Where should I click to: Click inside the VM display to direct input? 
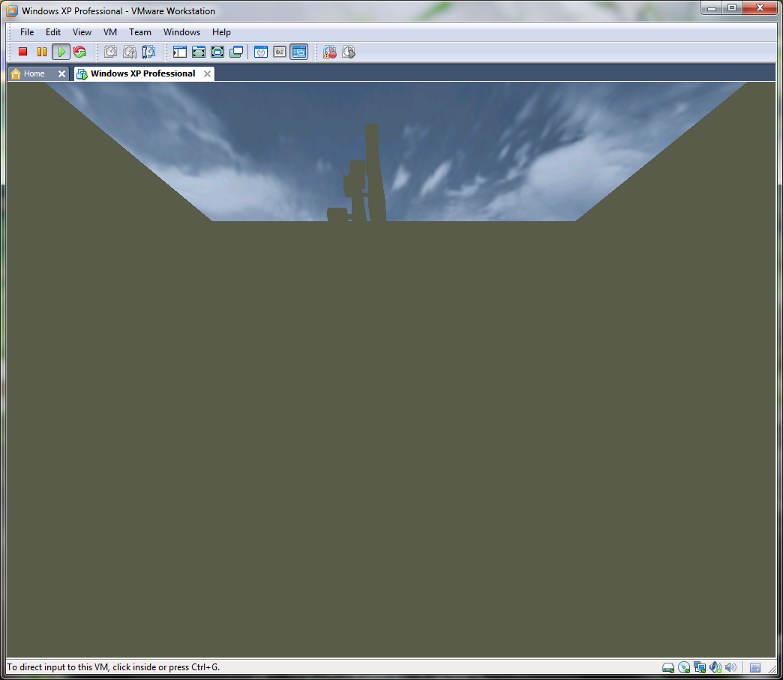pos(391,369)
